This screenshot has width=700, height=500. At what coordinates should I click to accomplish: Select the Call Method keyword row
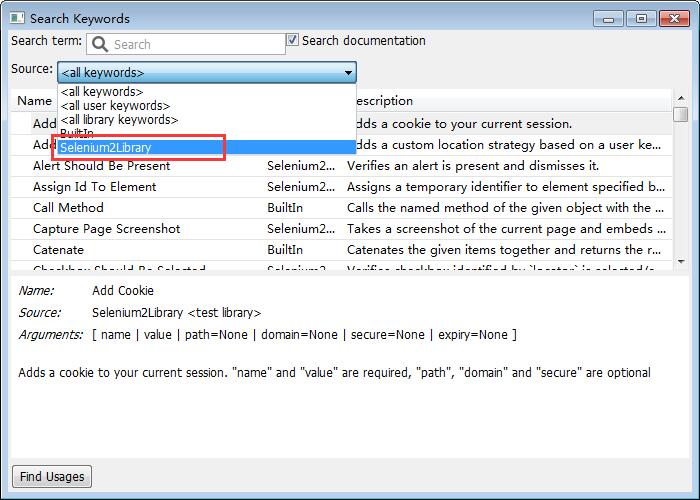pyautogui.click(x=341, y=208)
